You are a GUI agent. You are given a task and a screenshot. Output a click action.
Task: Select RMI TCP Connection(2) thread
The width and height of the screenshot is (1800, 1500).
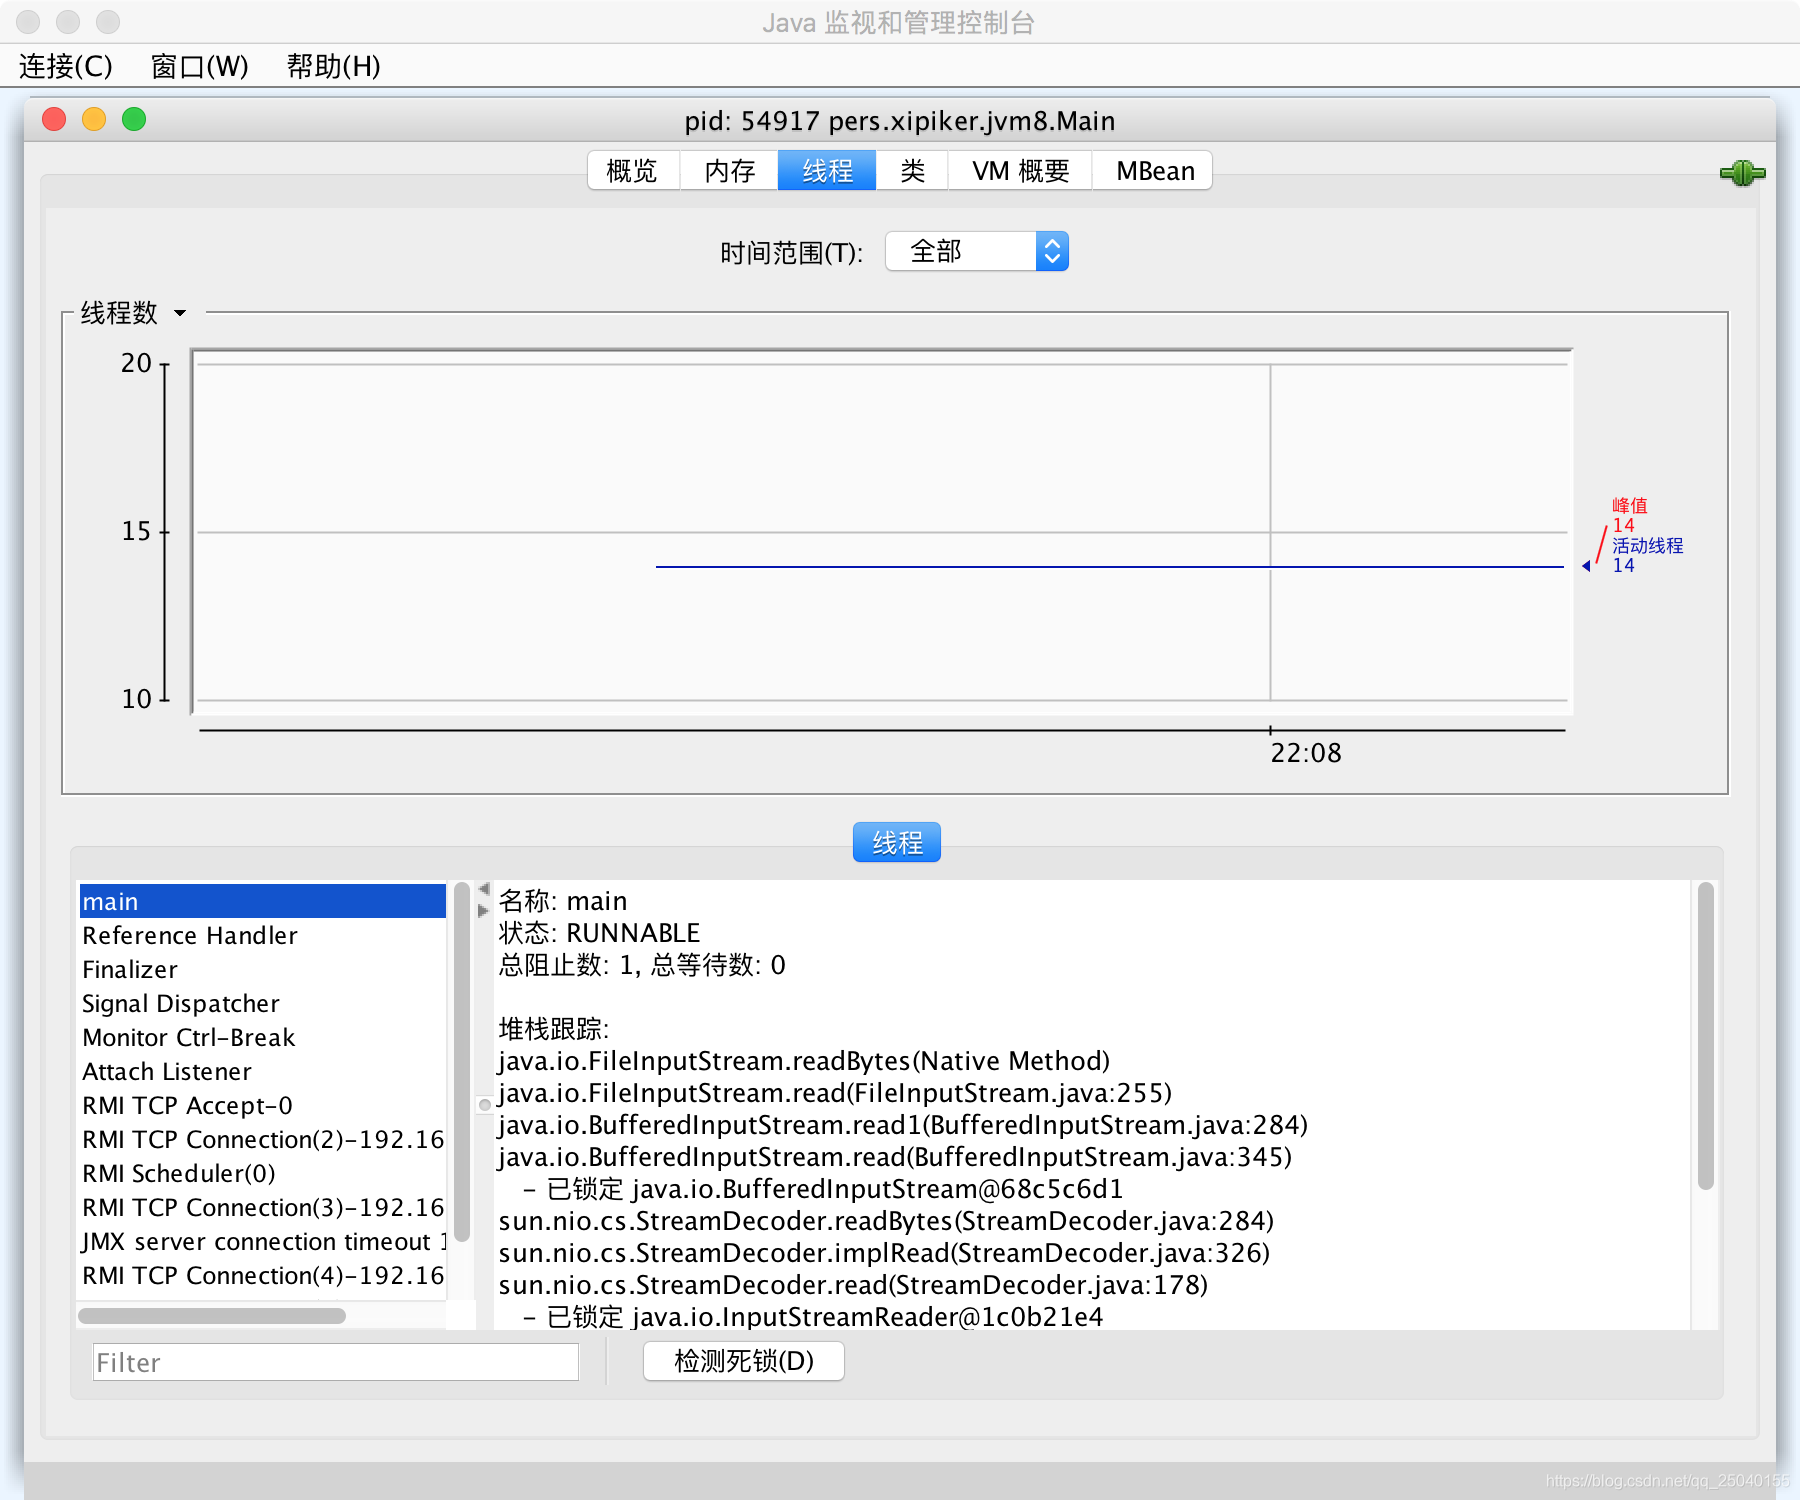(262, 1139)
